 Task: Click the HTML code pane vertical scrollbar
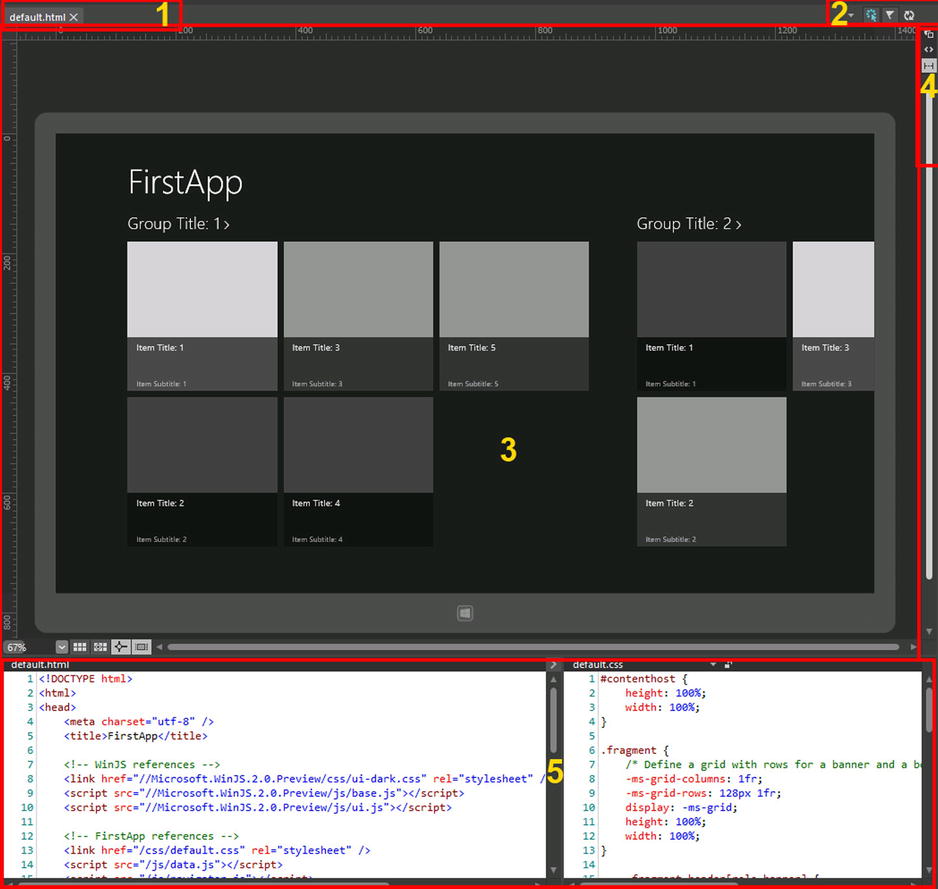tap(553, 720)
